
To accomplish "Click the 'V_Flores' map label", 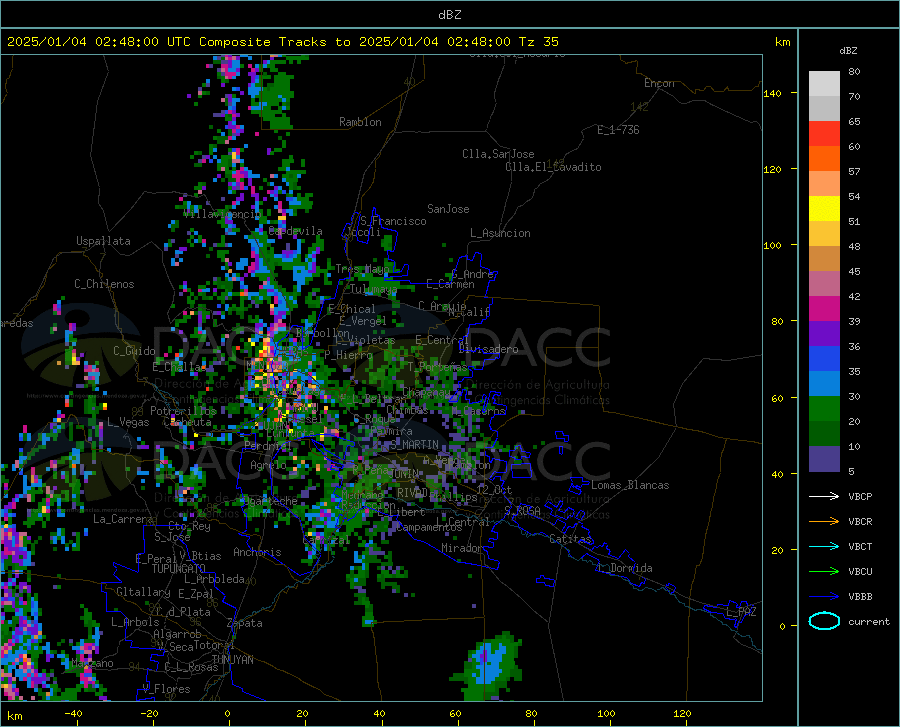I will click(x=166, y=689).
